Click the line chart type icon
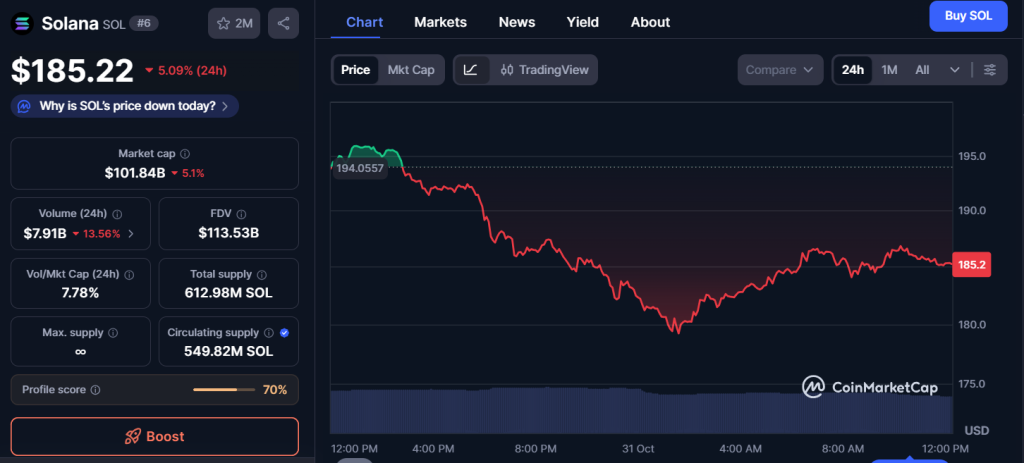The width and height of the screenshot is (1024, 463). pyautogui.click(x=471, y=70)
